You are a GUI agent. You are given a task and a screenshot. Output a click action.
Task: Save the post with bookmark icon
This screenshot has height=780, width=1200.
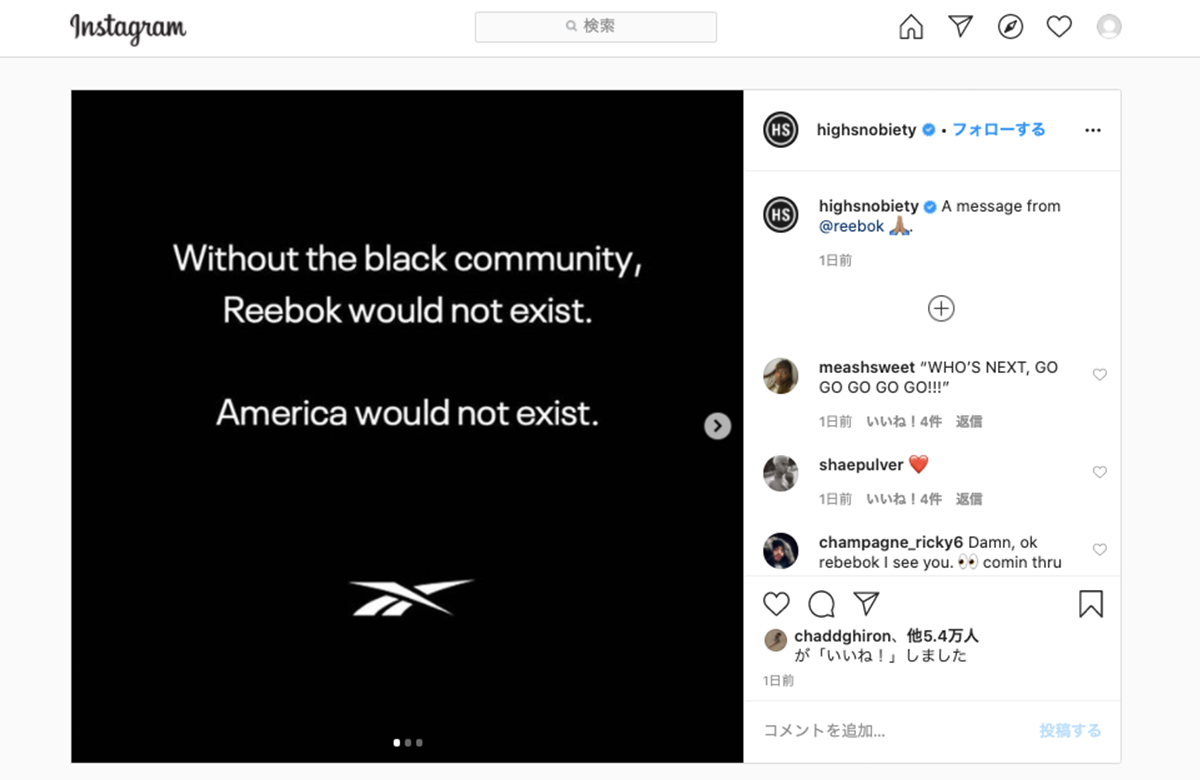[x=1091, y=604]
